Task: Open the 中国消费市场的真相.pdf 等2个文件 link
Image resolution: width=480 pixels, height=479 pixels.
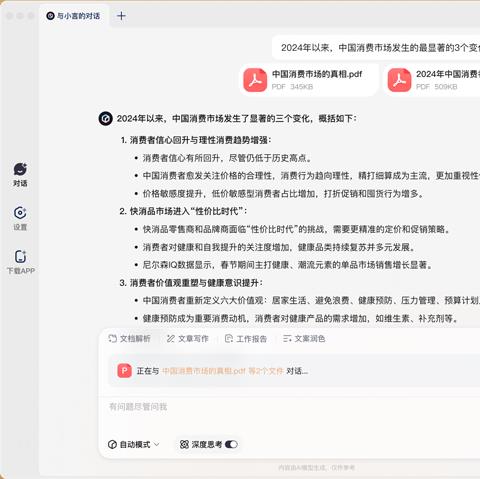Action: 223,371
